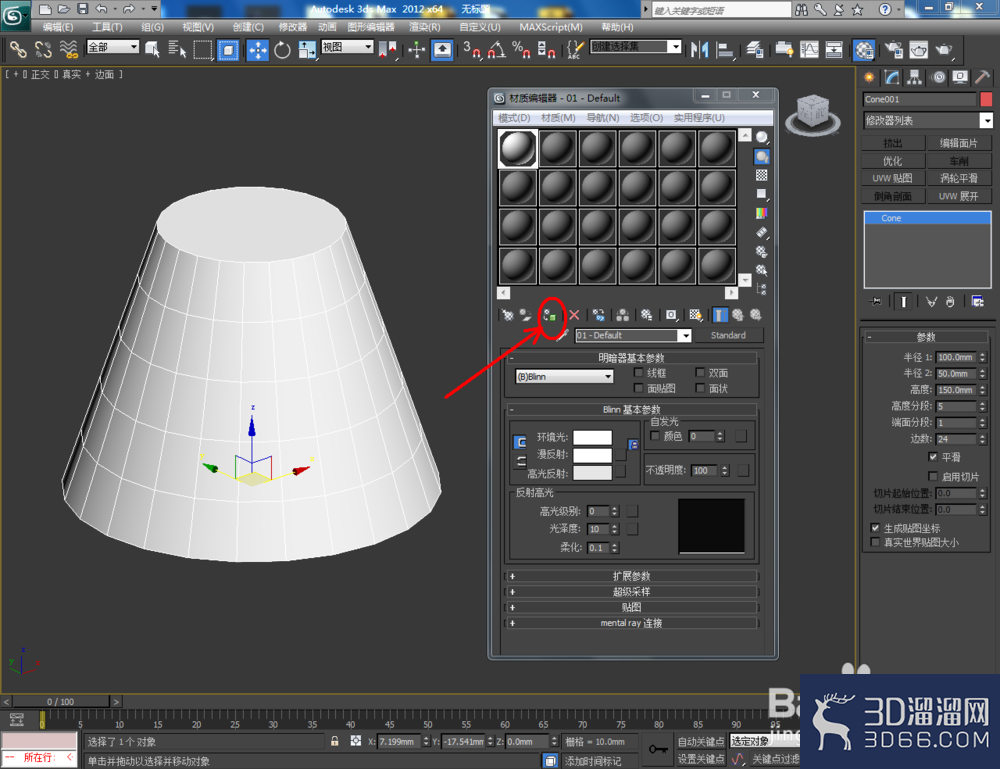Click the Align tool icon
This screenshot has width=1000, height=769.
[x=725, y=50]
